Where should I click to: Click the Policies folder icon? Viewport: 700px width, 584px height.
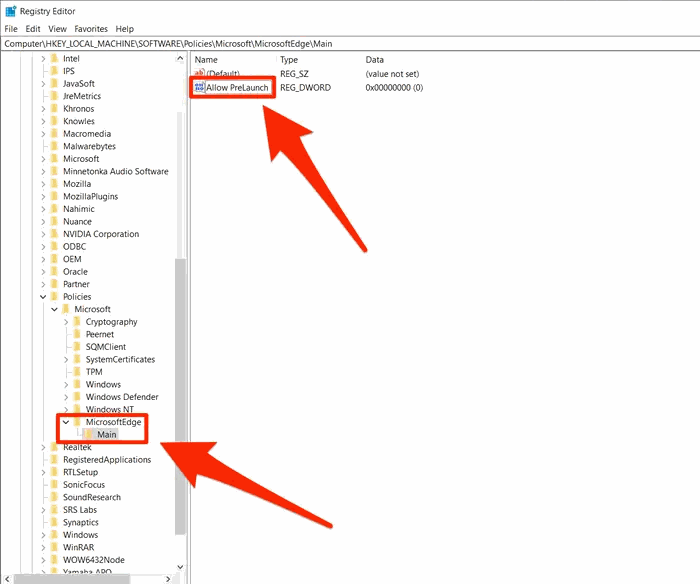(55, 296)
